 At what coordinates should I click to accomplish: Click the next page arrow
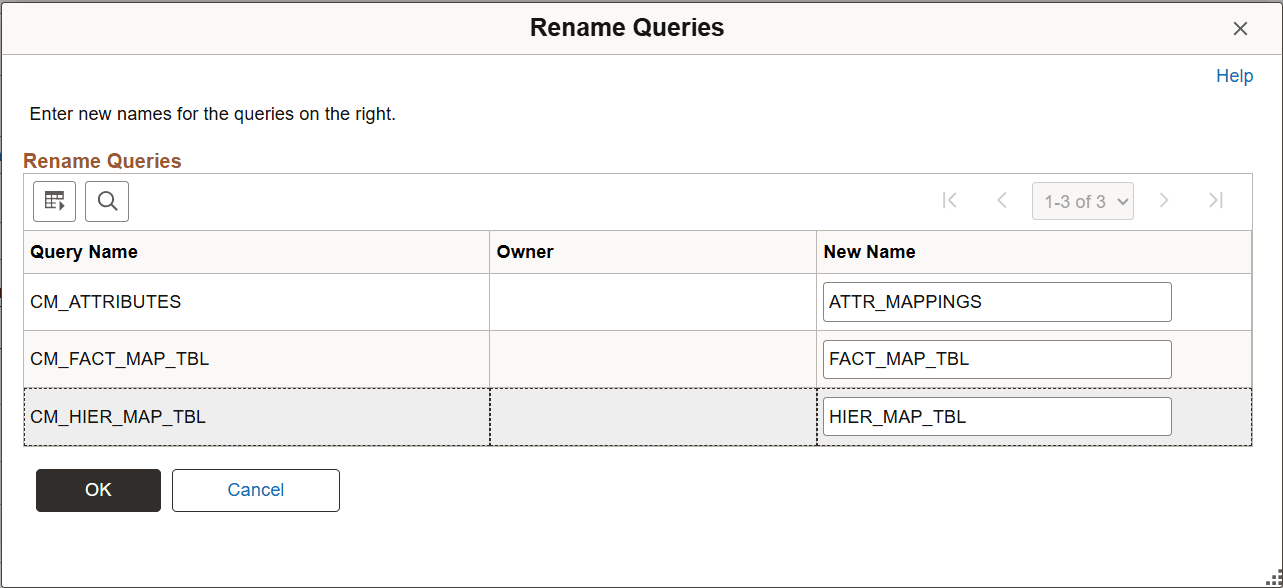[x=1164, y=200]
